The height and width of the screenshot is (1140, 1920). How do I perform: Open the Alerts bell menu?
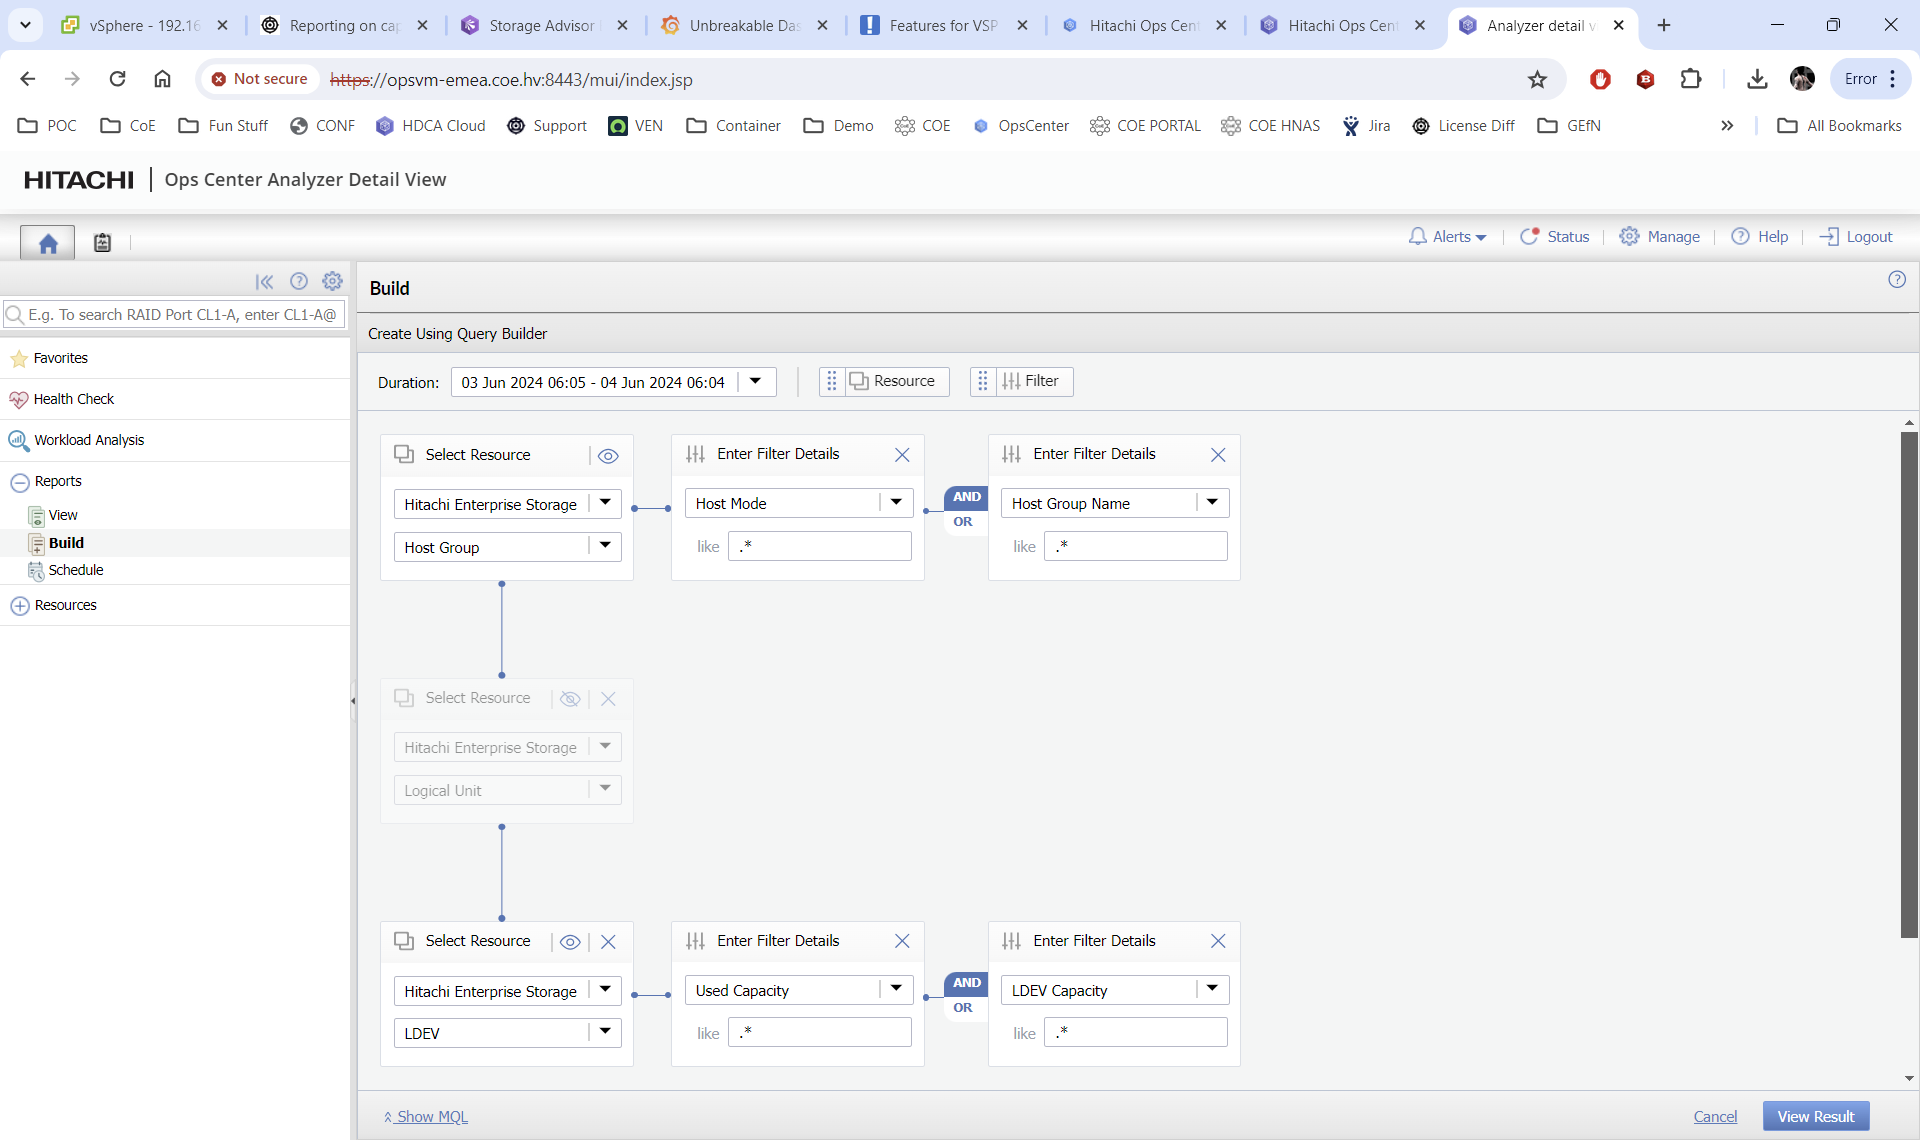1447,237
